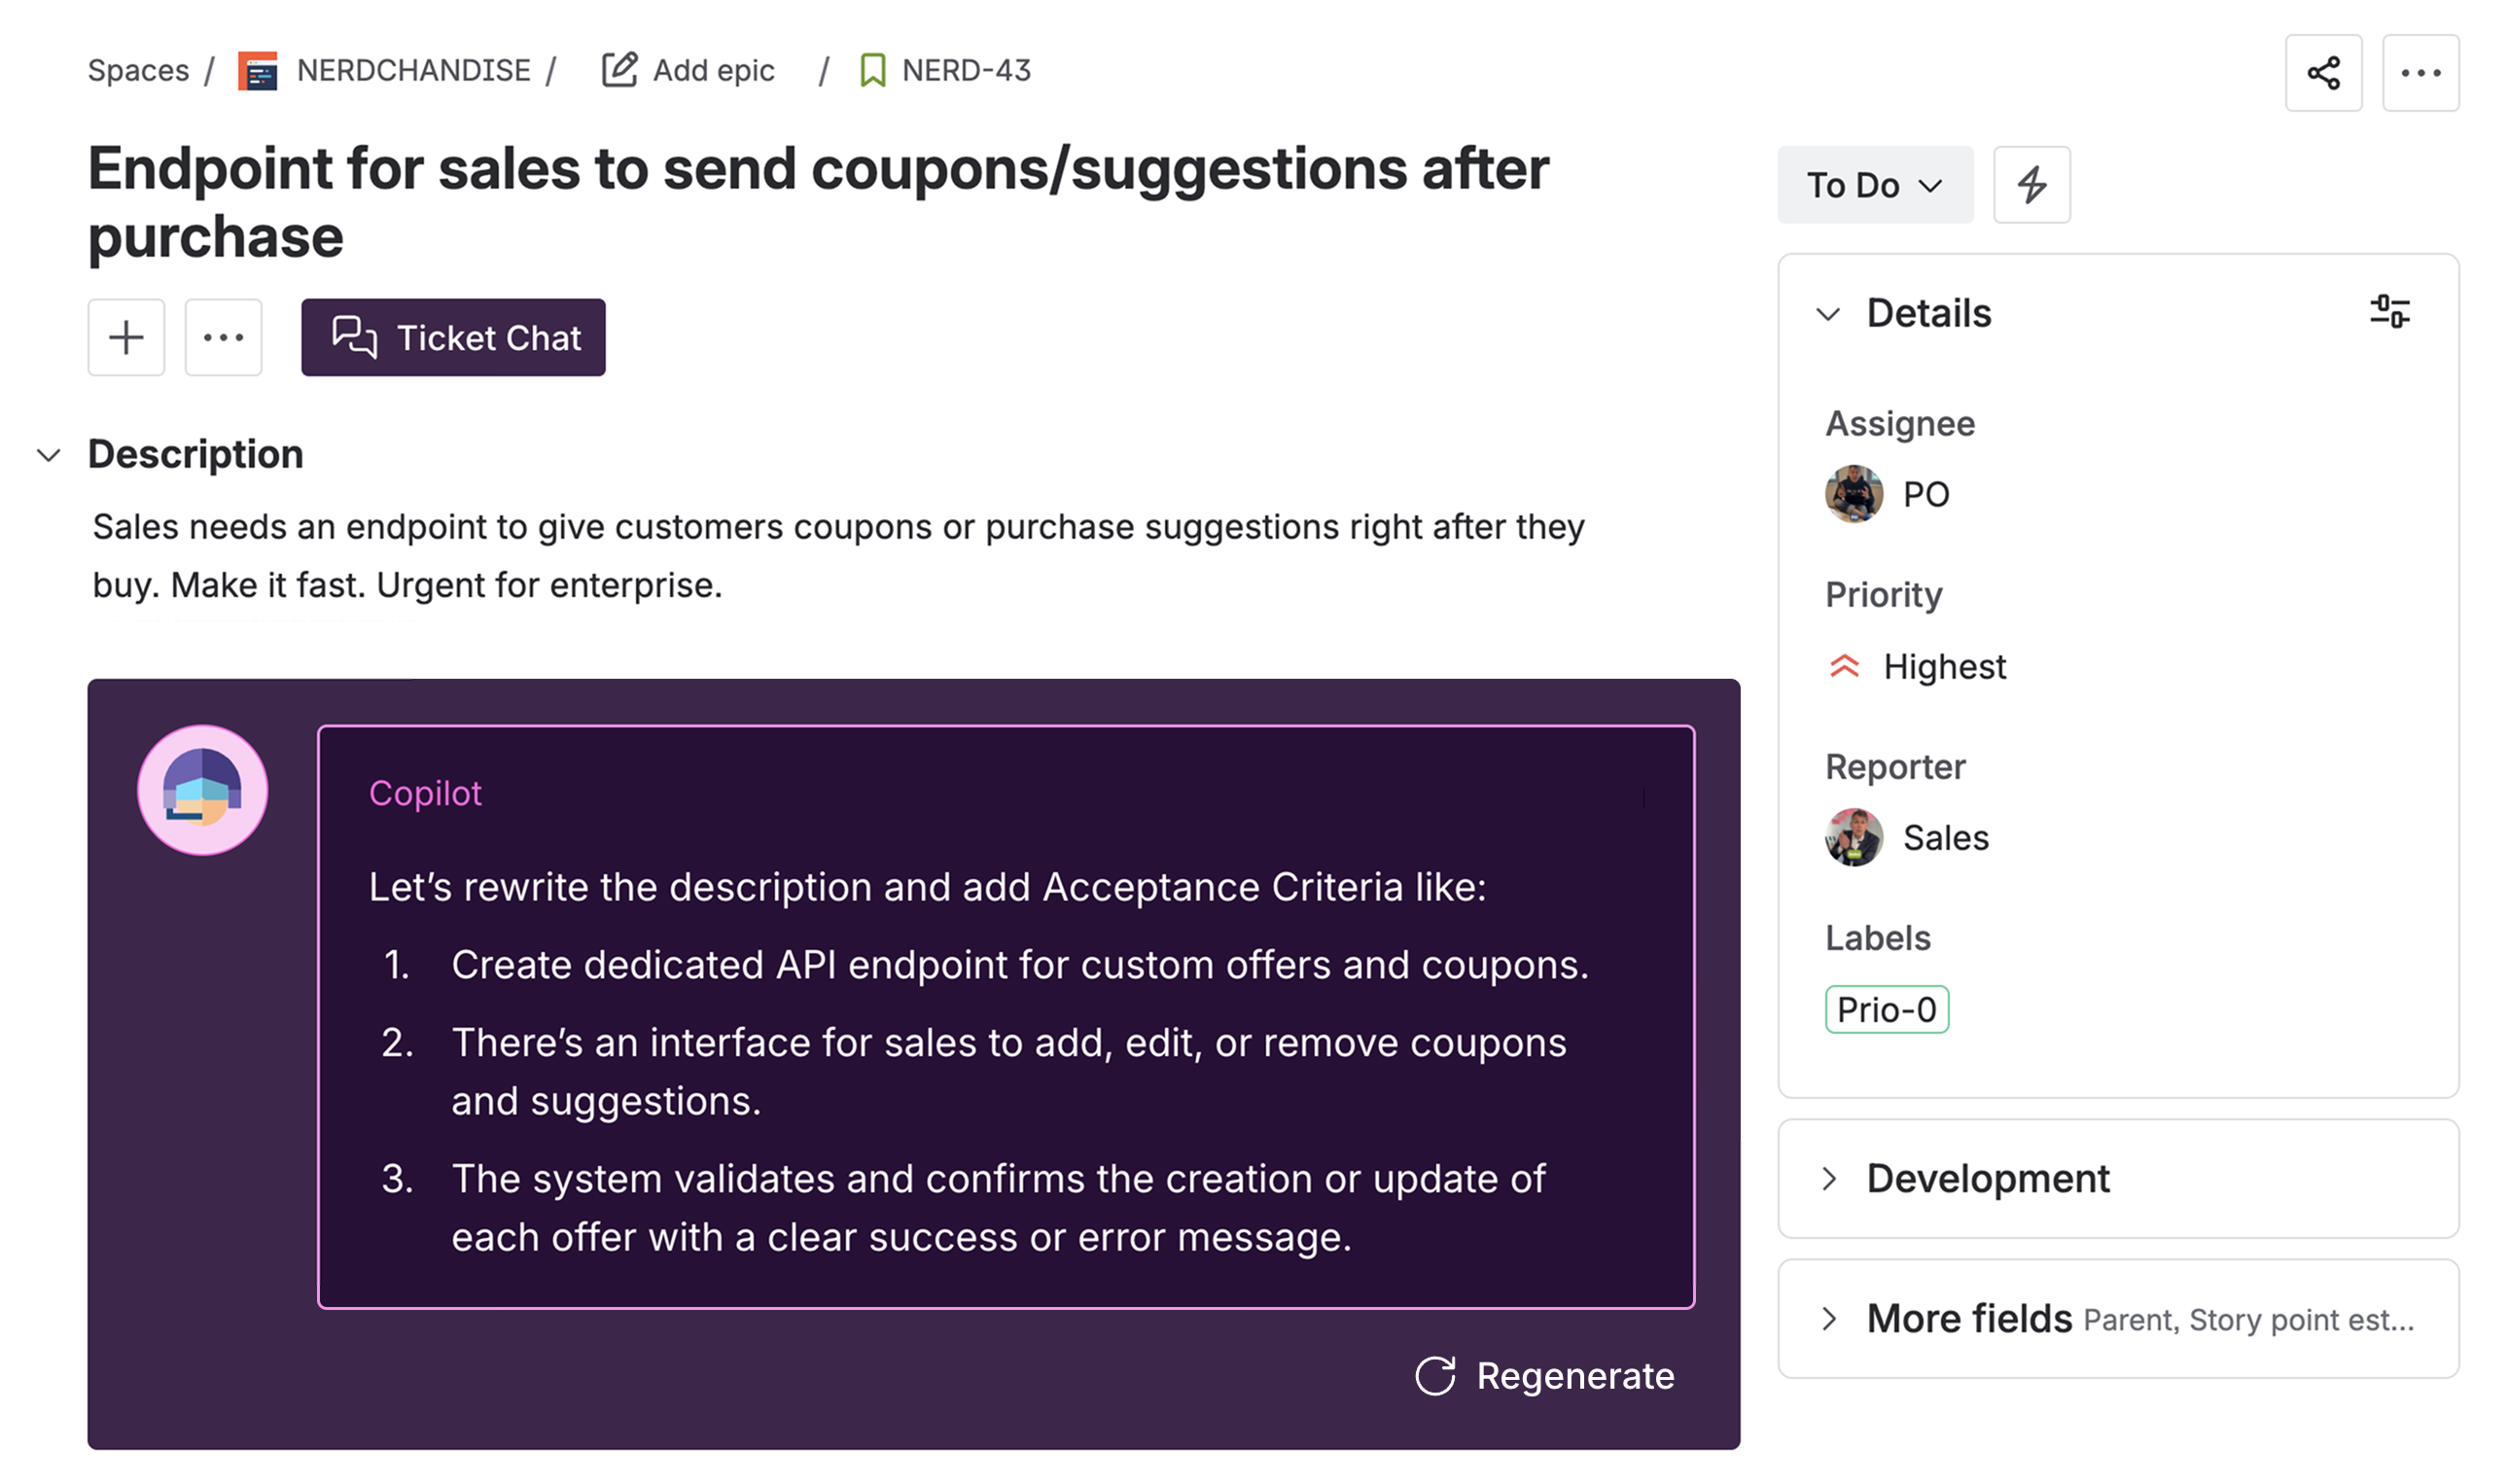Screen dimensions: 2507x1484
Task: Click the Copilot avatar icon
Action: tap(203, 790)
